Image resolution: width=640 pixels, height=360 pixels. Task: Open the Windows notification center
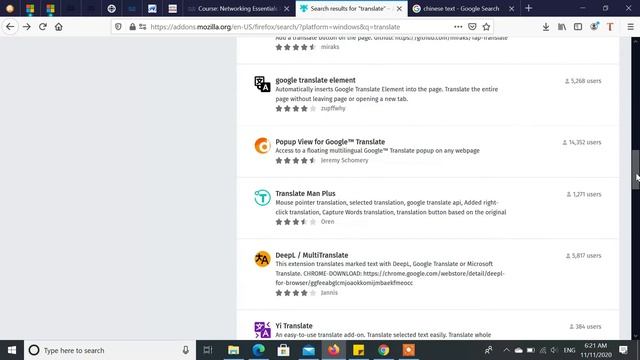623,350
